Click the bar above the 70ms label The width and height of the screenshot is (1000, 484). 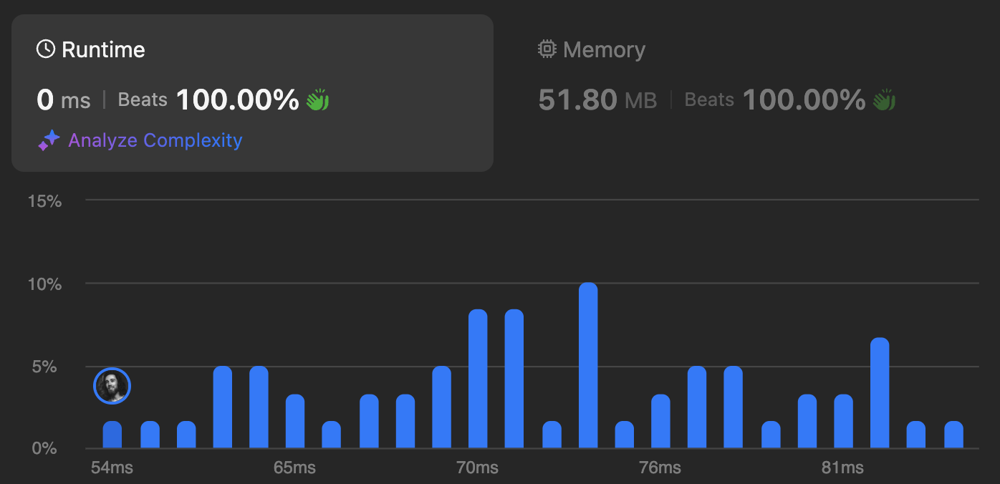(478, 379)
